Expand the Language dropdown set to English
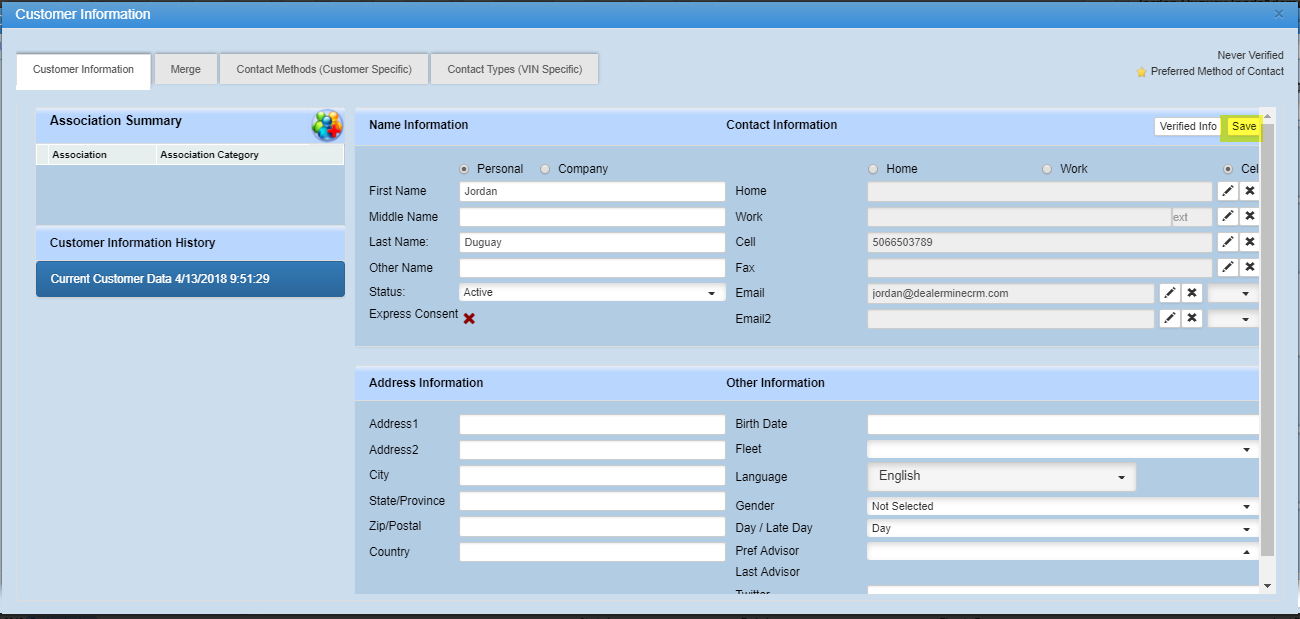Screen dimensions: 1300x619 click(x=1001, y=477)
